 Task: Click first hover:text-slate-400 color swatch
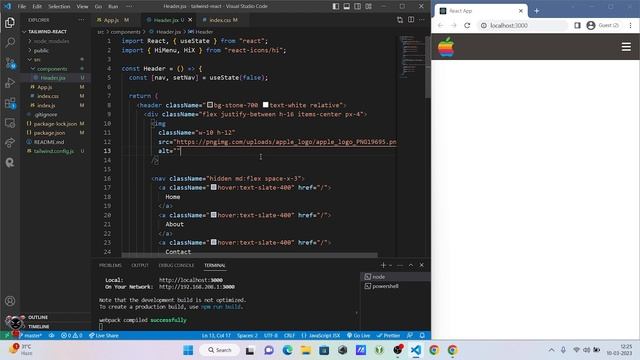(213, 187)
